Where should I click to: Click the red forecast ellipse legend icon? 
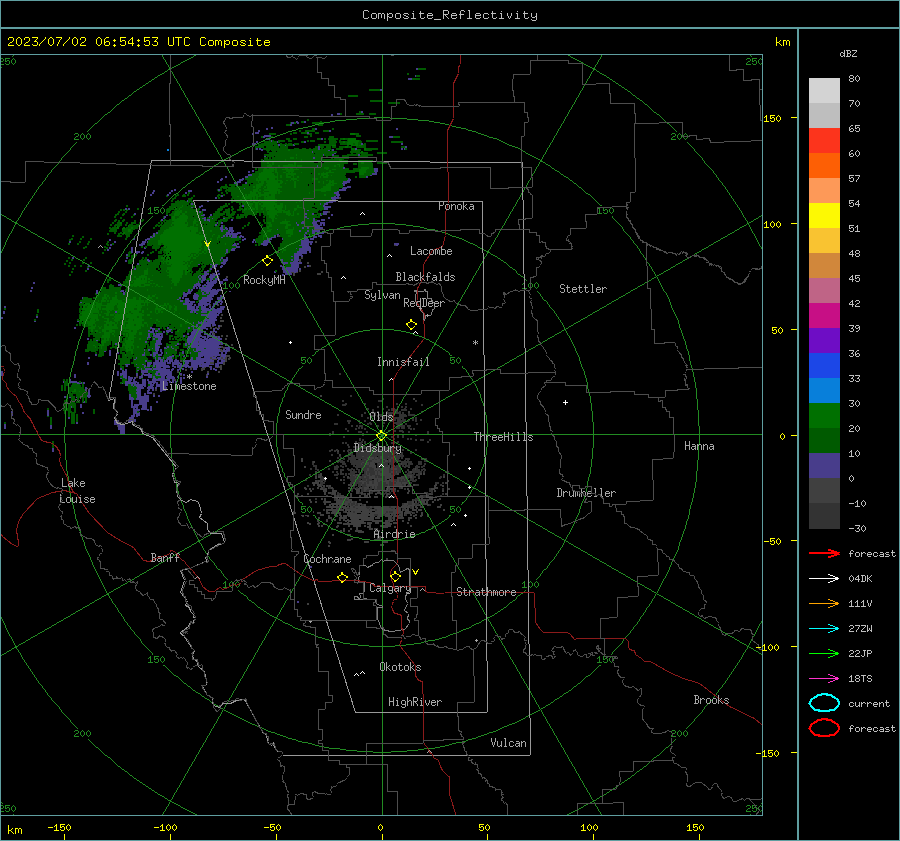[824, 728]
